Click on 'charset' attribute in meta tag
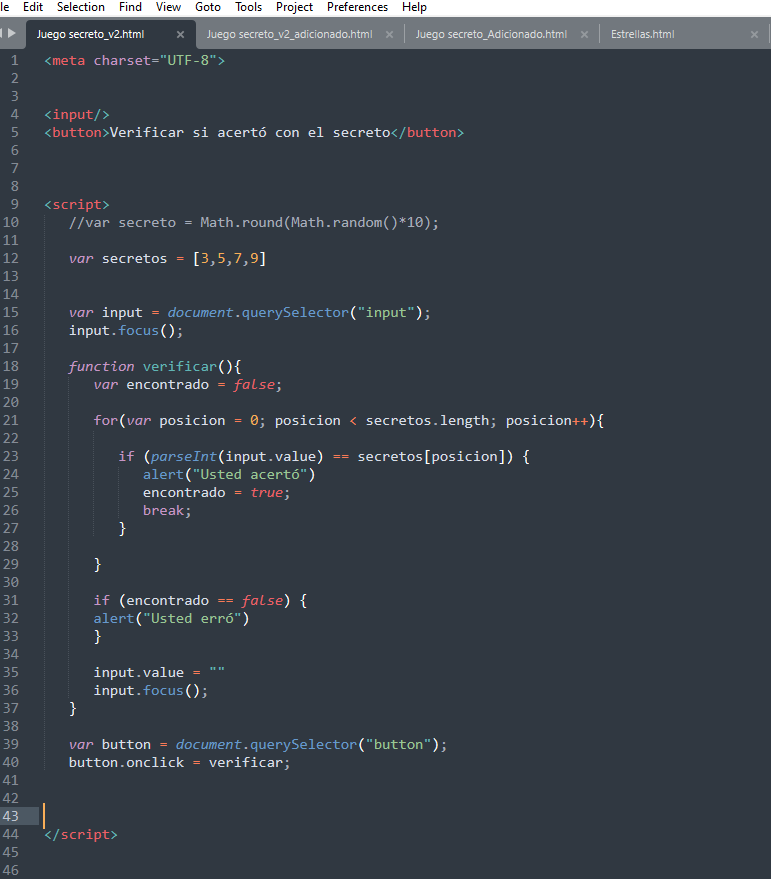The width and height of the screenshot is (771, 879). (122, 61)
